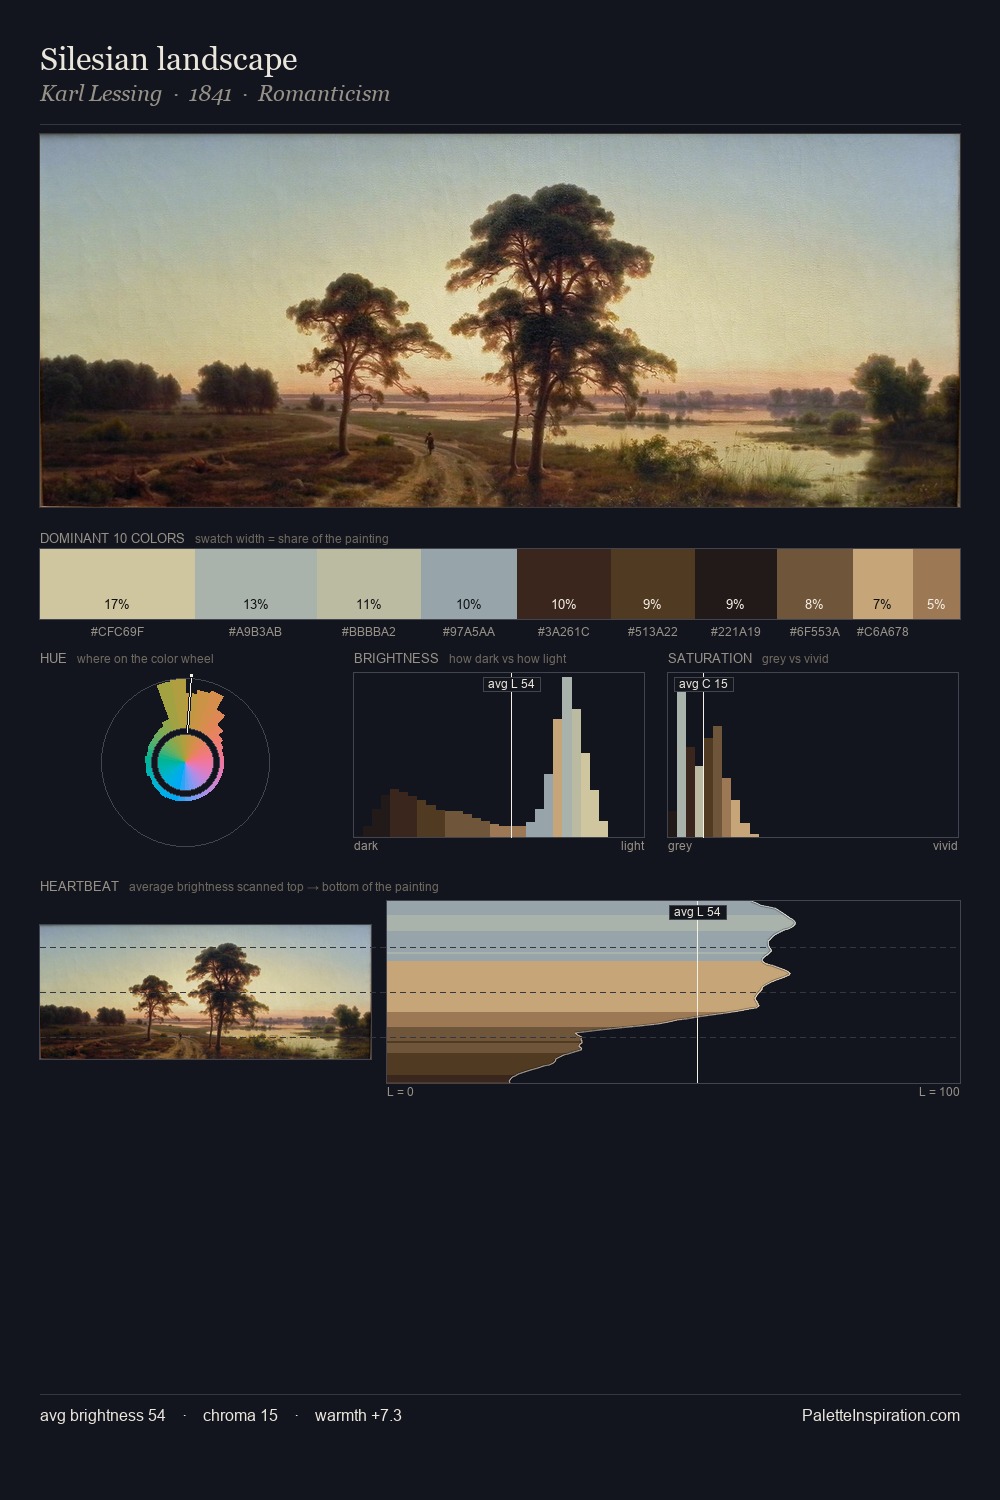Click the 'L = 0' axis label
The height and width of the screenshot is (1500, 1000).
(400, 1092)
